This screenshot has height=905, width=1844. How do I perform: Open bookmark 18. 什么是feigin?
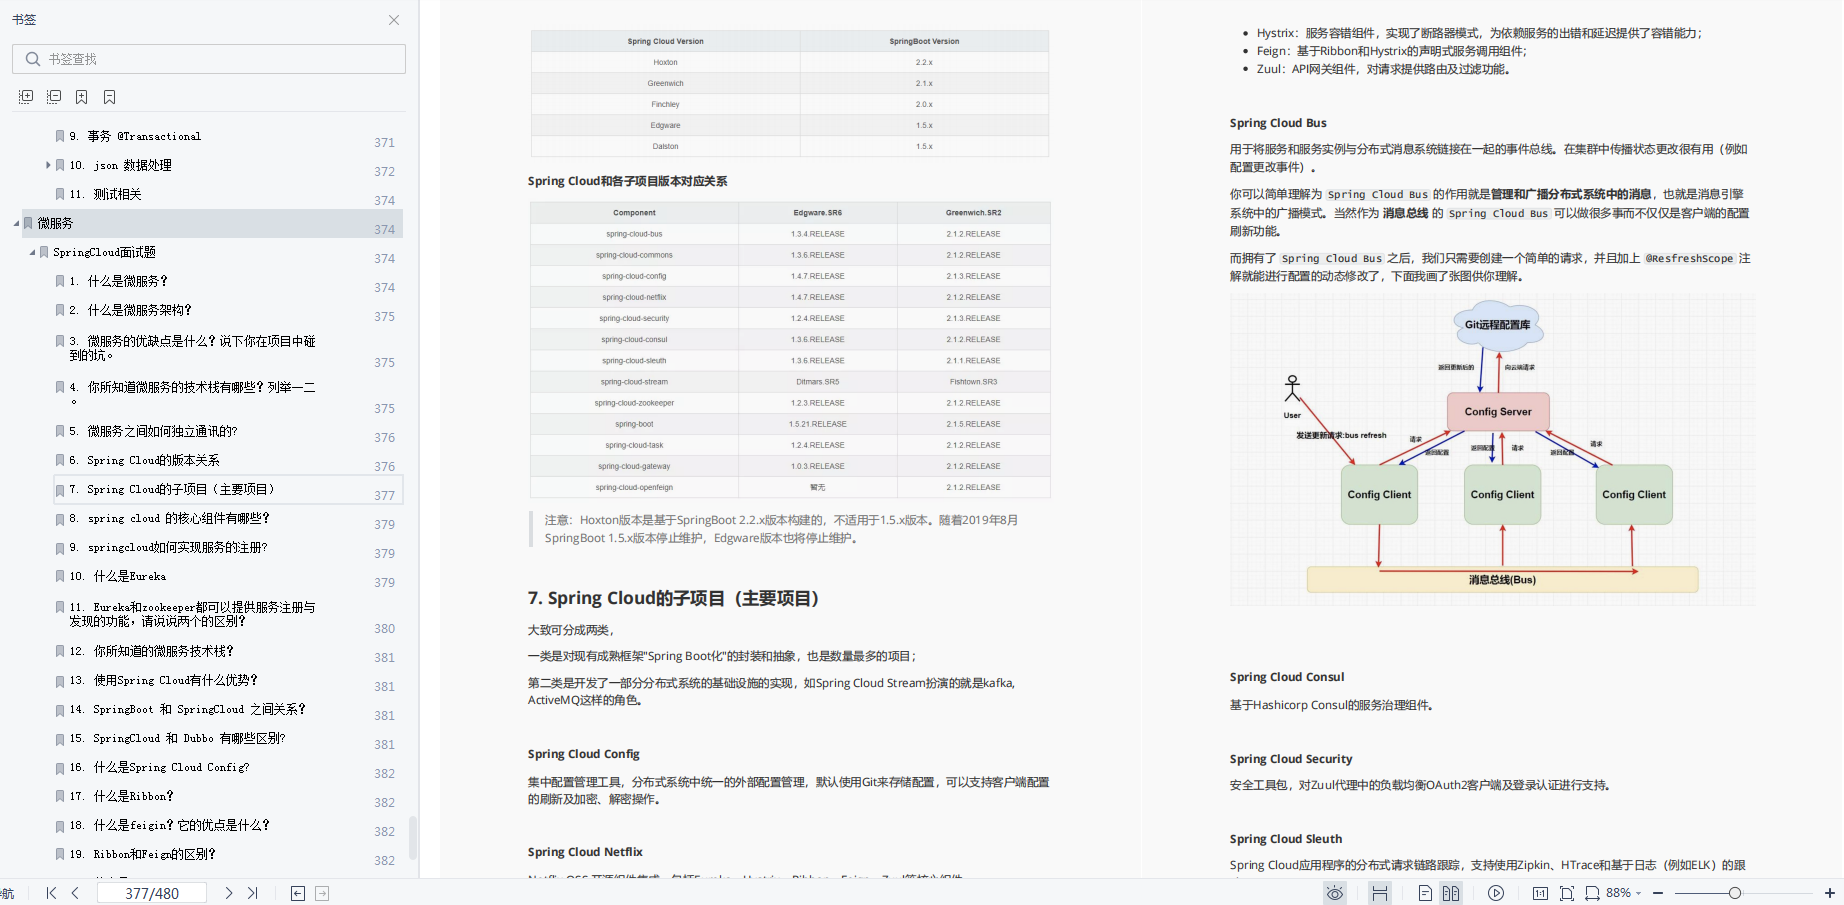coord(169,825)
